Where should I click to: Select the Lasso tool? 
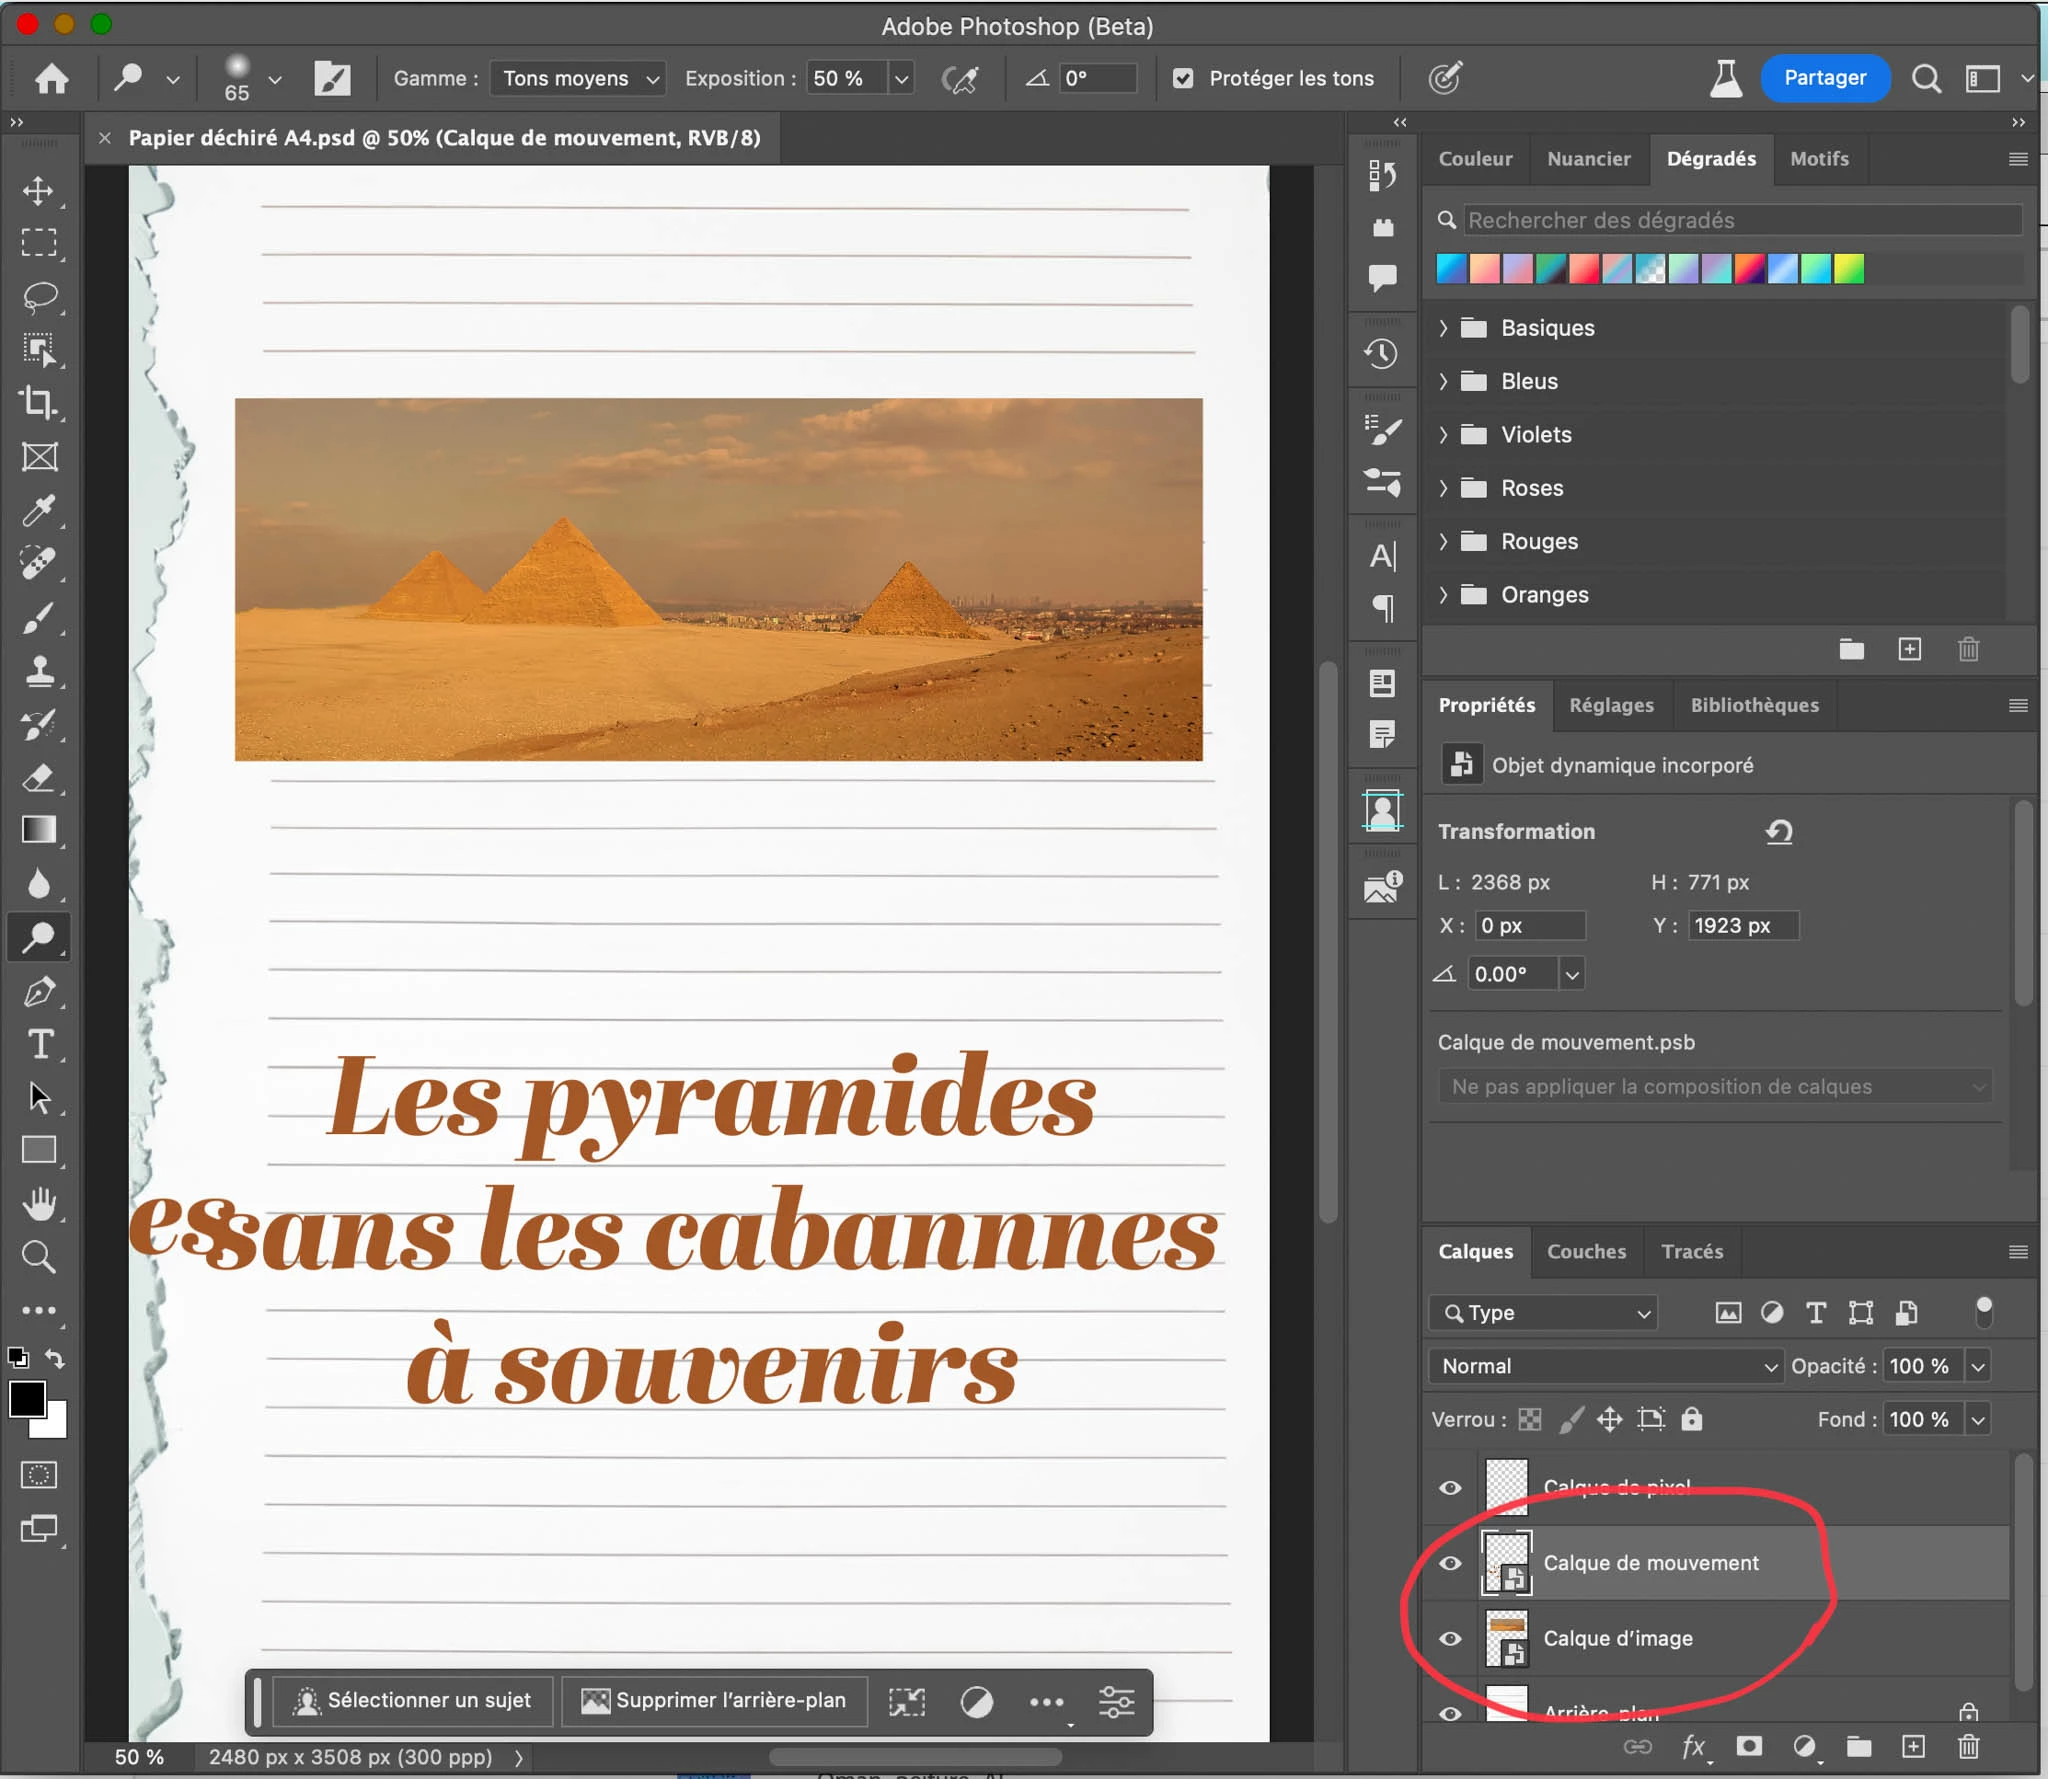click(x=39, y=297)
